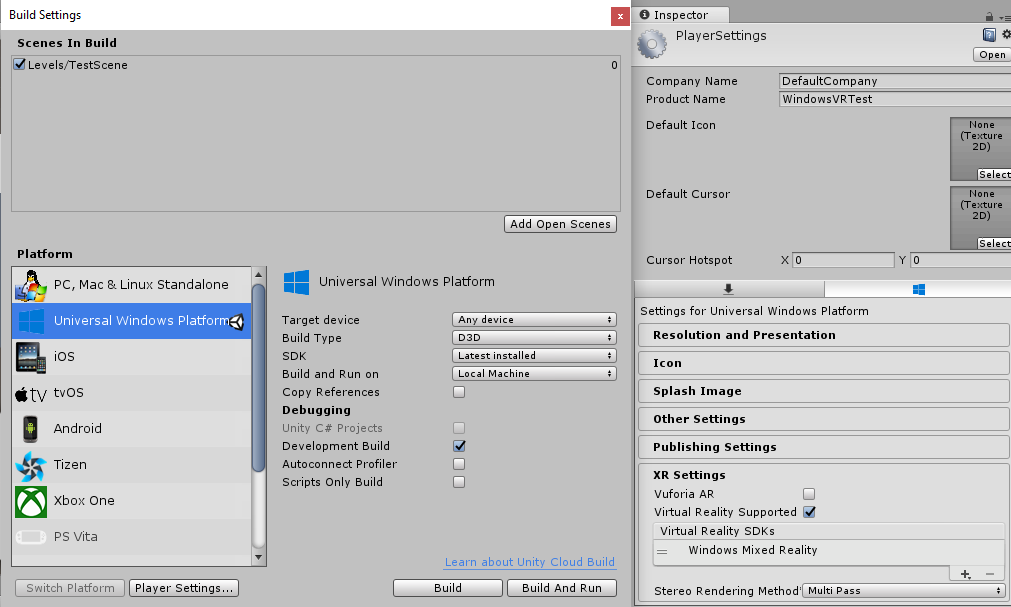
Task: Enable the Copy References checkbox
Action: point(459,392)
